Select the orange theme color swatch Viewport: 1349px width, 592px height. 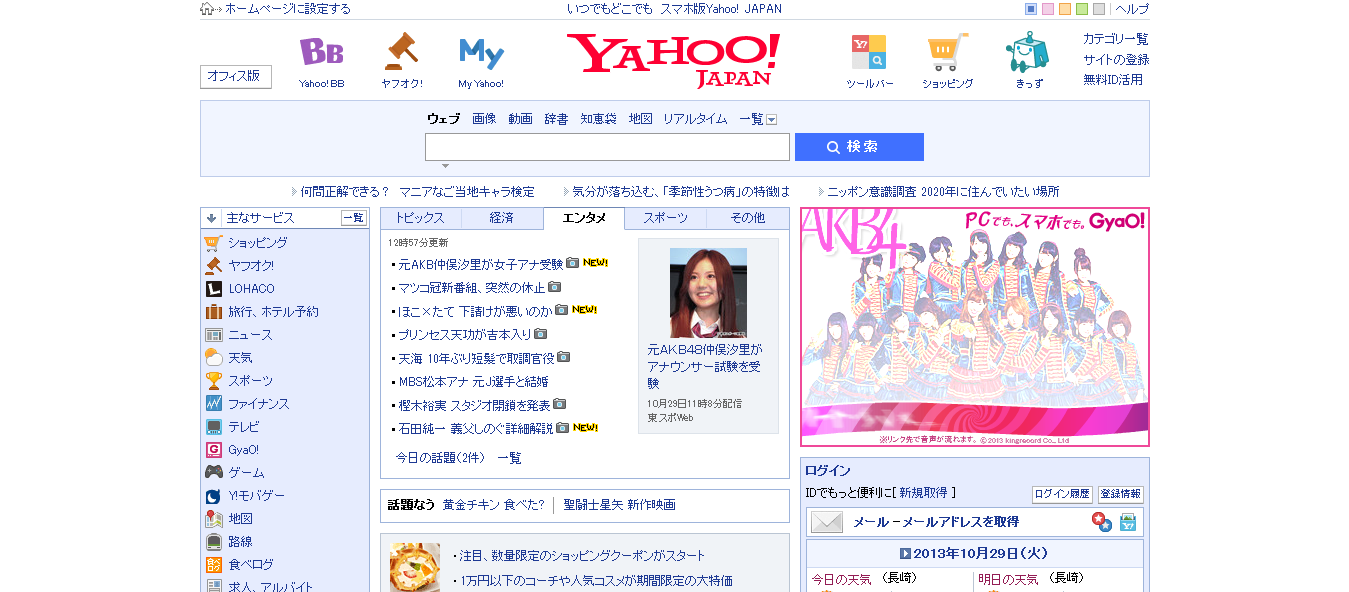point(1065,9)
